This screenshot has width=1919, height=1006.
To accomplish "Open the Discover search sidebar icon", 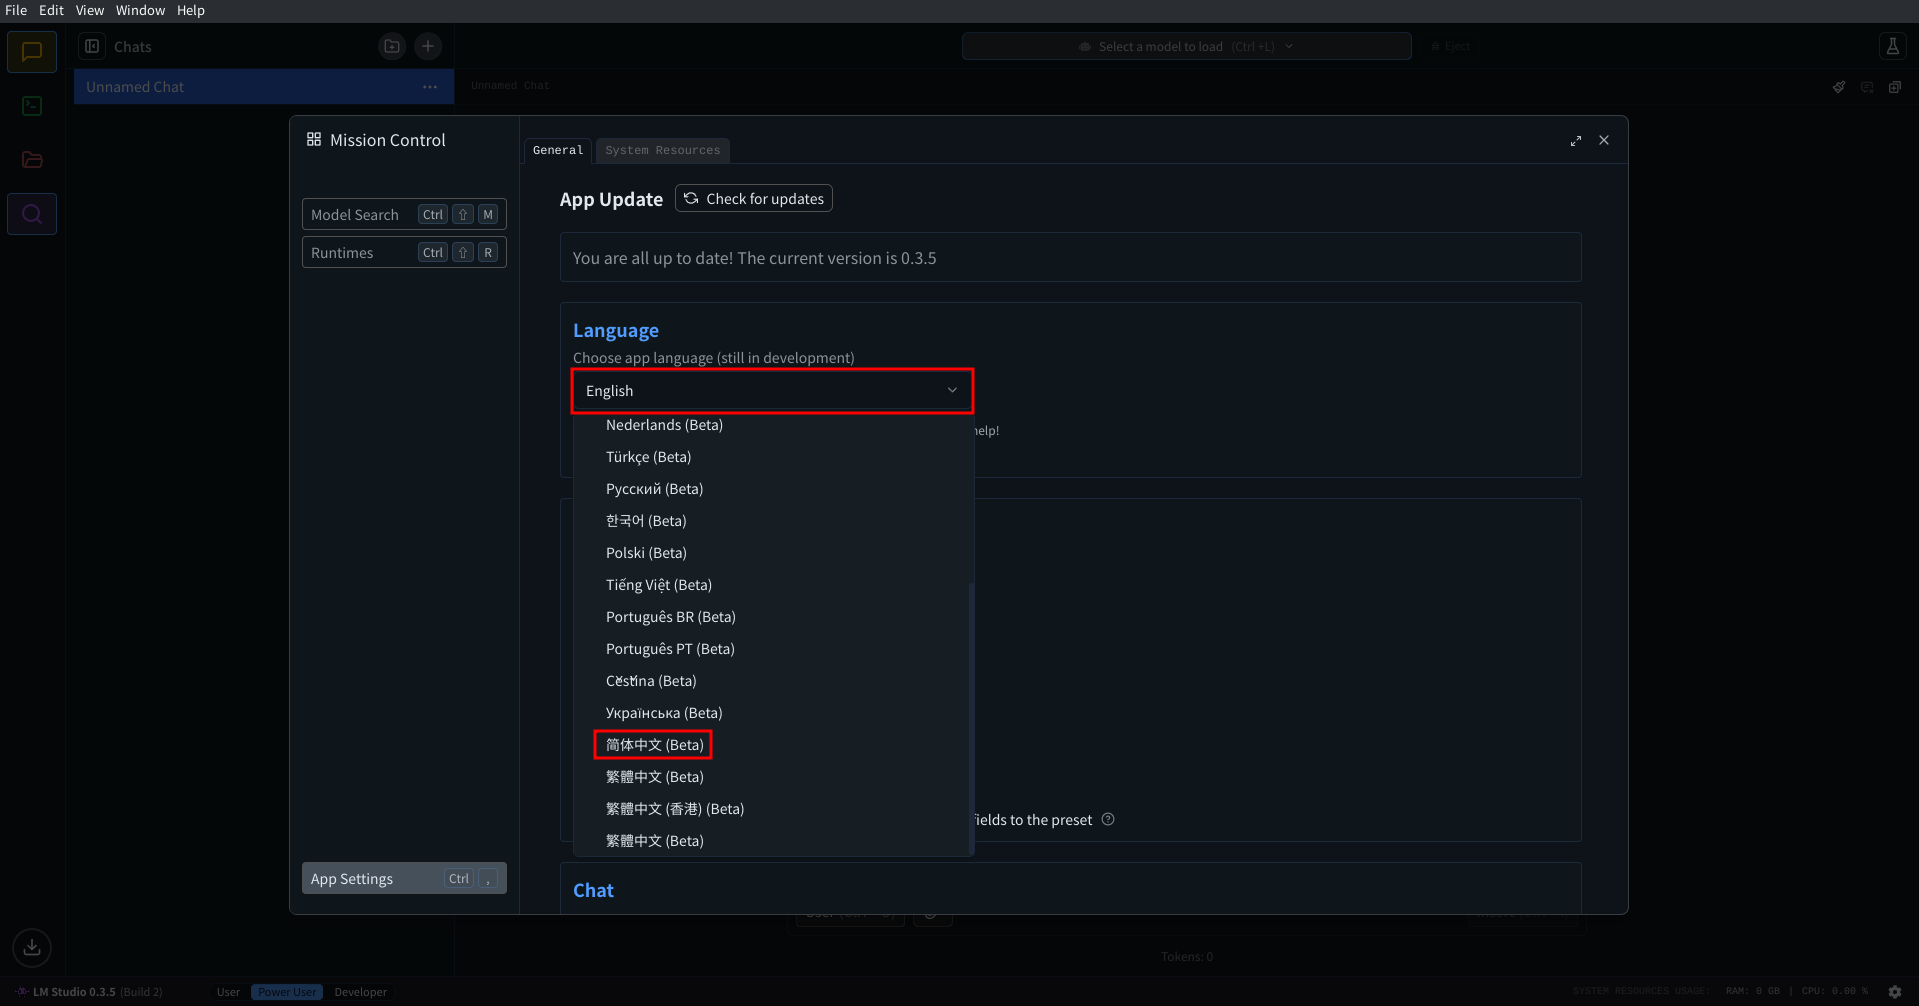I will coord(32,214).
